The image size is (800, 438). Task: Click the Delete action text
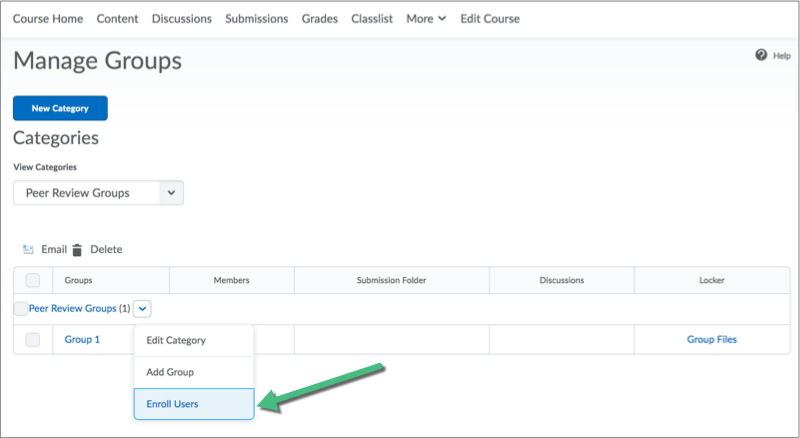pos(106,250)
